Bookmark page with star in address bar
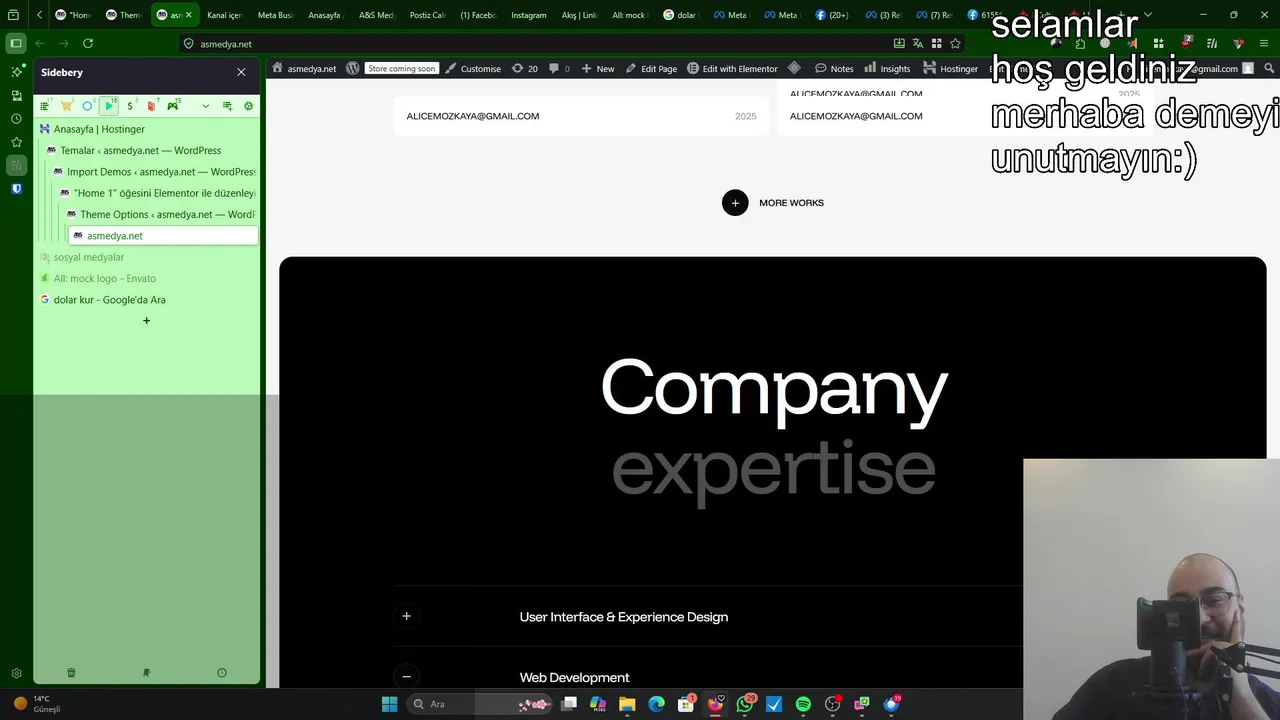The width and height of the screenshot is (1280, 720). [955, 43]
